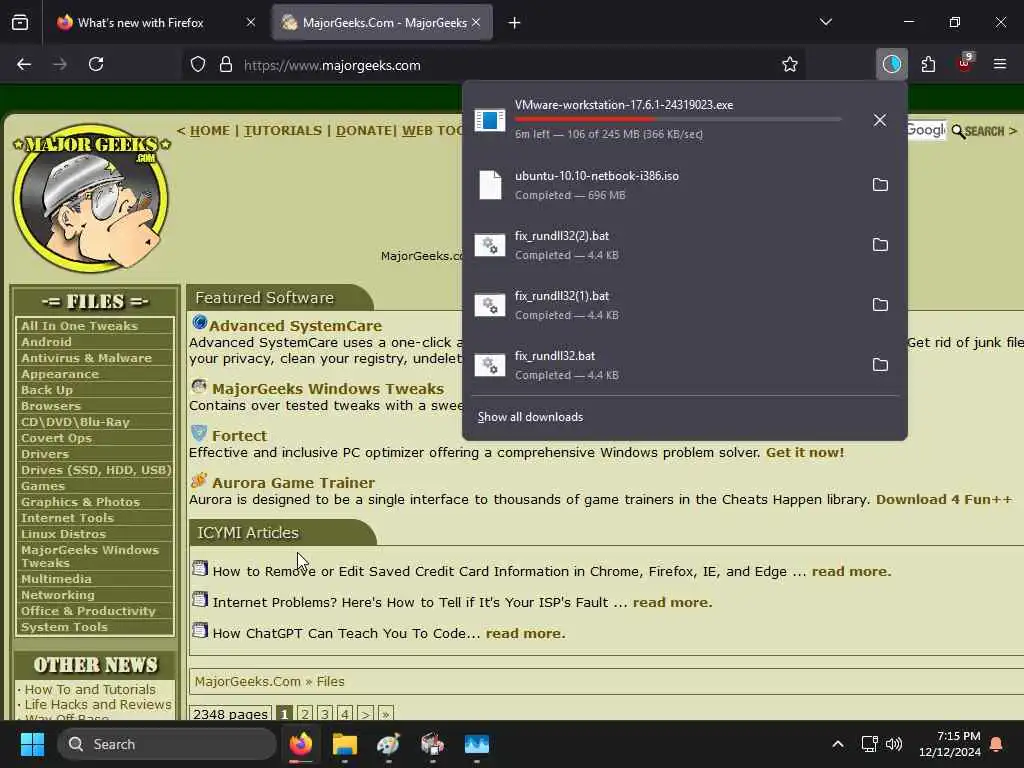Close the MajorGeeks.Com tab

click(476, 22)
